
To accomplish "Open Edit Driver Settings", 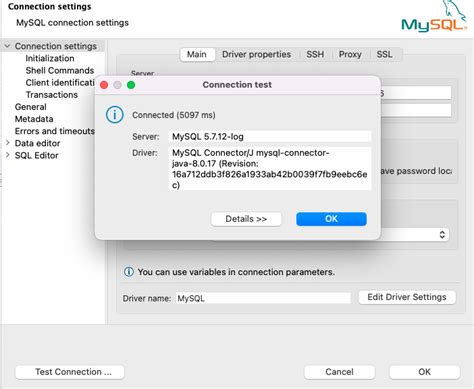I will pos(407,297).
